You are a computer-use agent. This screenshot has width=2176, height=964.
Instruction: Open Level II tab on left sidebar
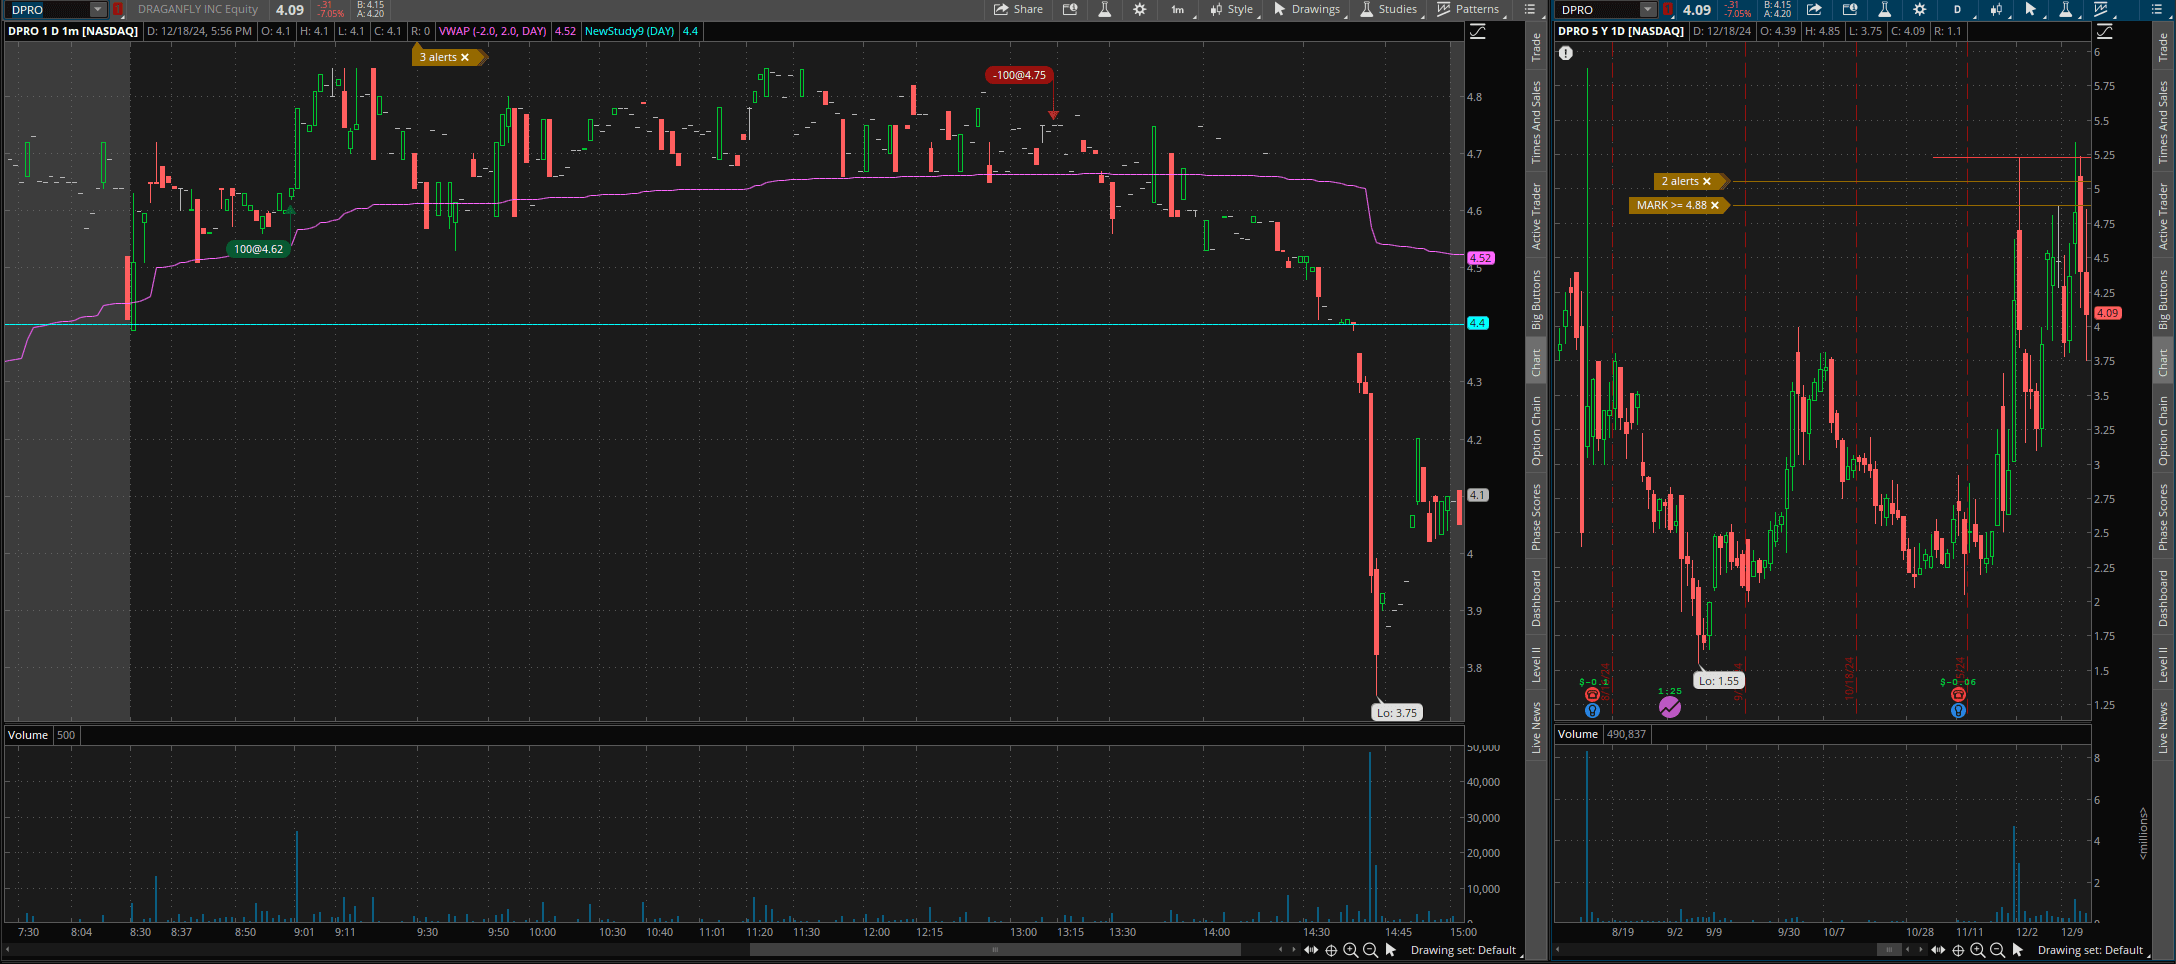[x=1536, y=664]
